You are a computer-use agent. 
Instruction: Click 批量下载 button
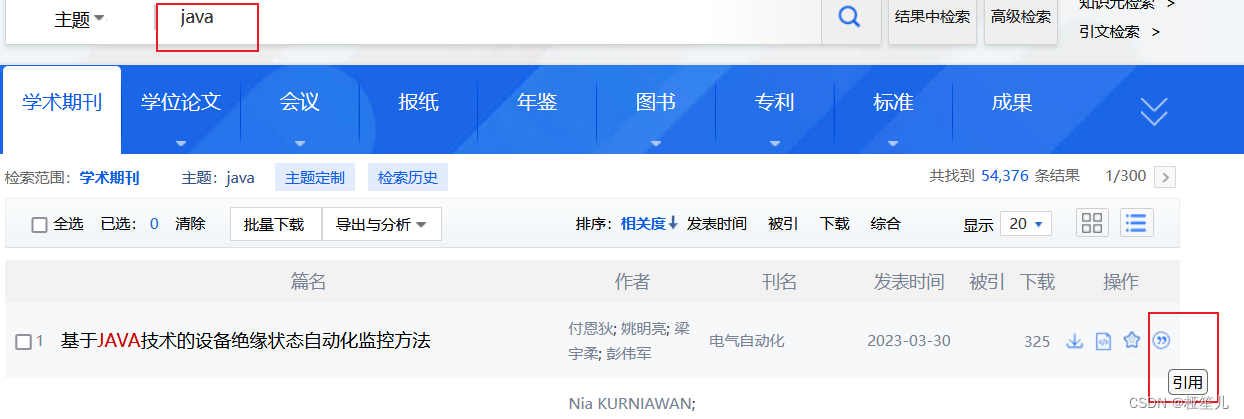click(x=276, y=224)
